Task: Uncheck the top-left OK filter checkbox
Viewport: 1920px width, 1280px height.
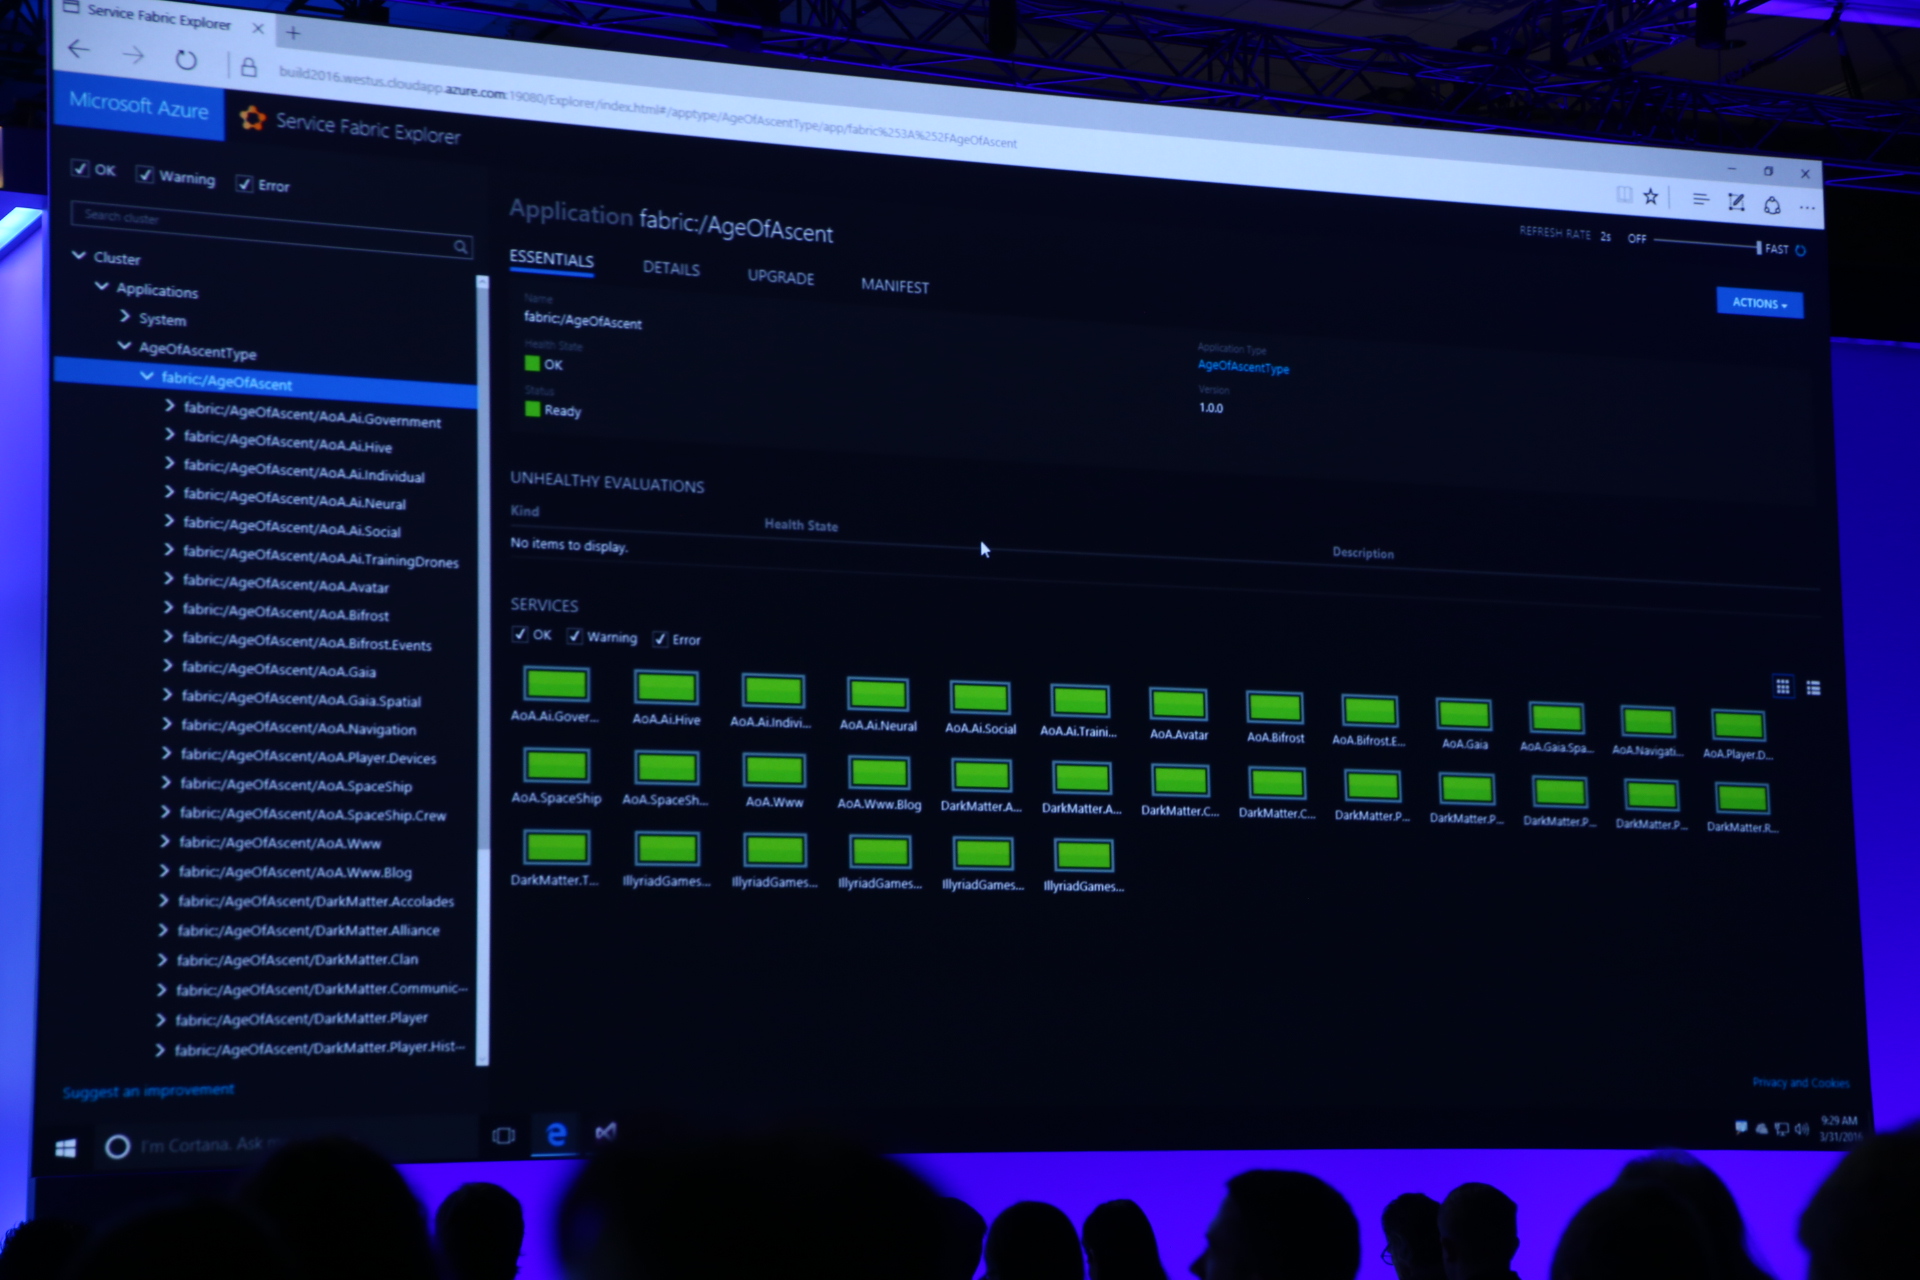Action: [x=80, y=168]
